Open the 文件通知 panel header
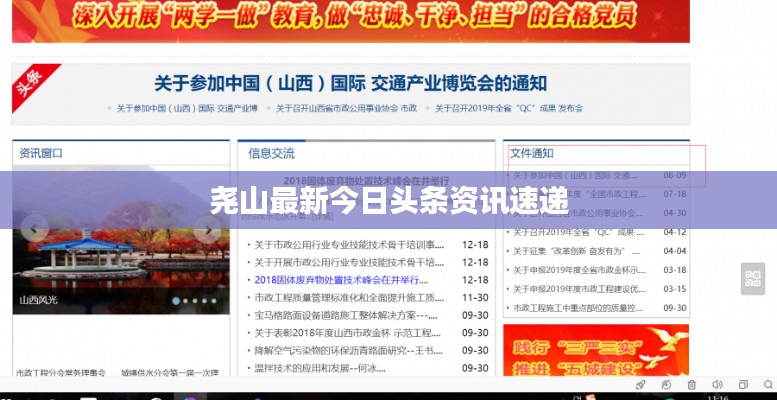This screenshot has width=777, height=400. (x=532, y=153)
